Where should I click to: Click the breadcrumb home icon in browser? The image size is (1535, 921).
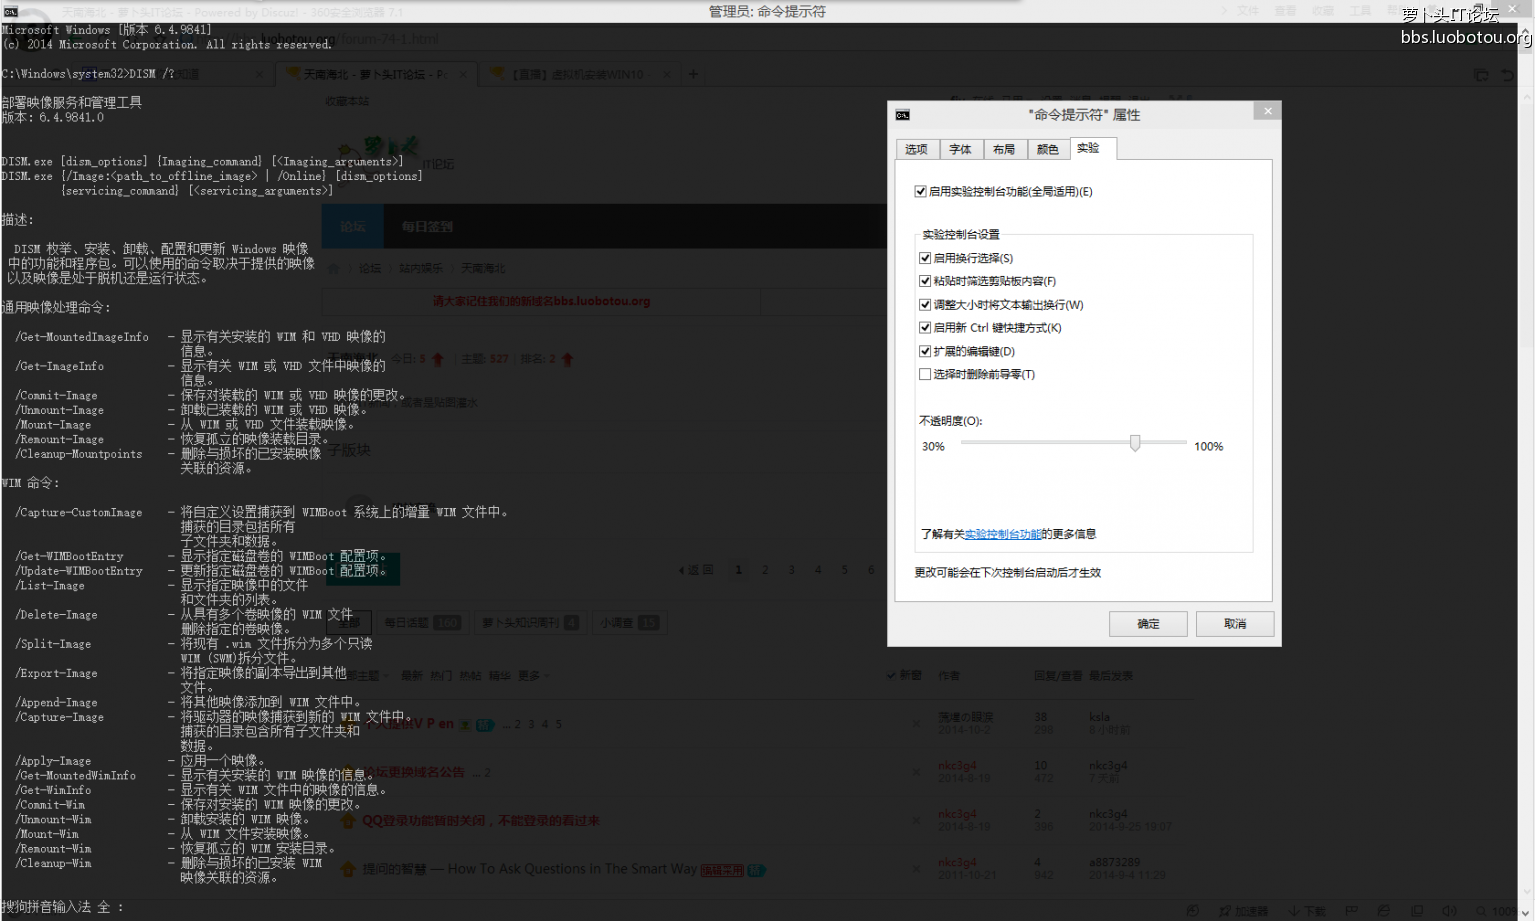click(335, 268)
